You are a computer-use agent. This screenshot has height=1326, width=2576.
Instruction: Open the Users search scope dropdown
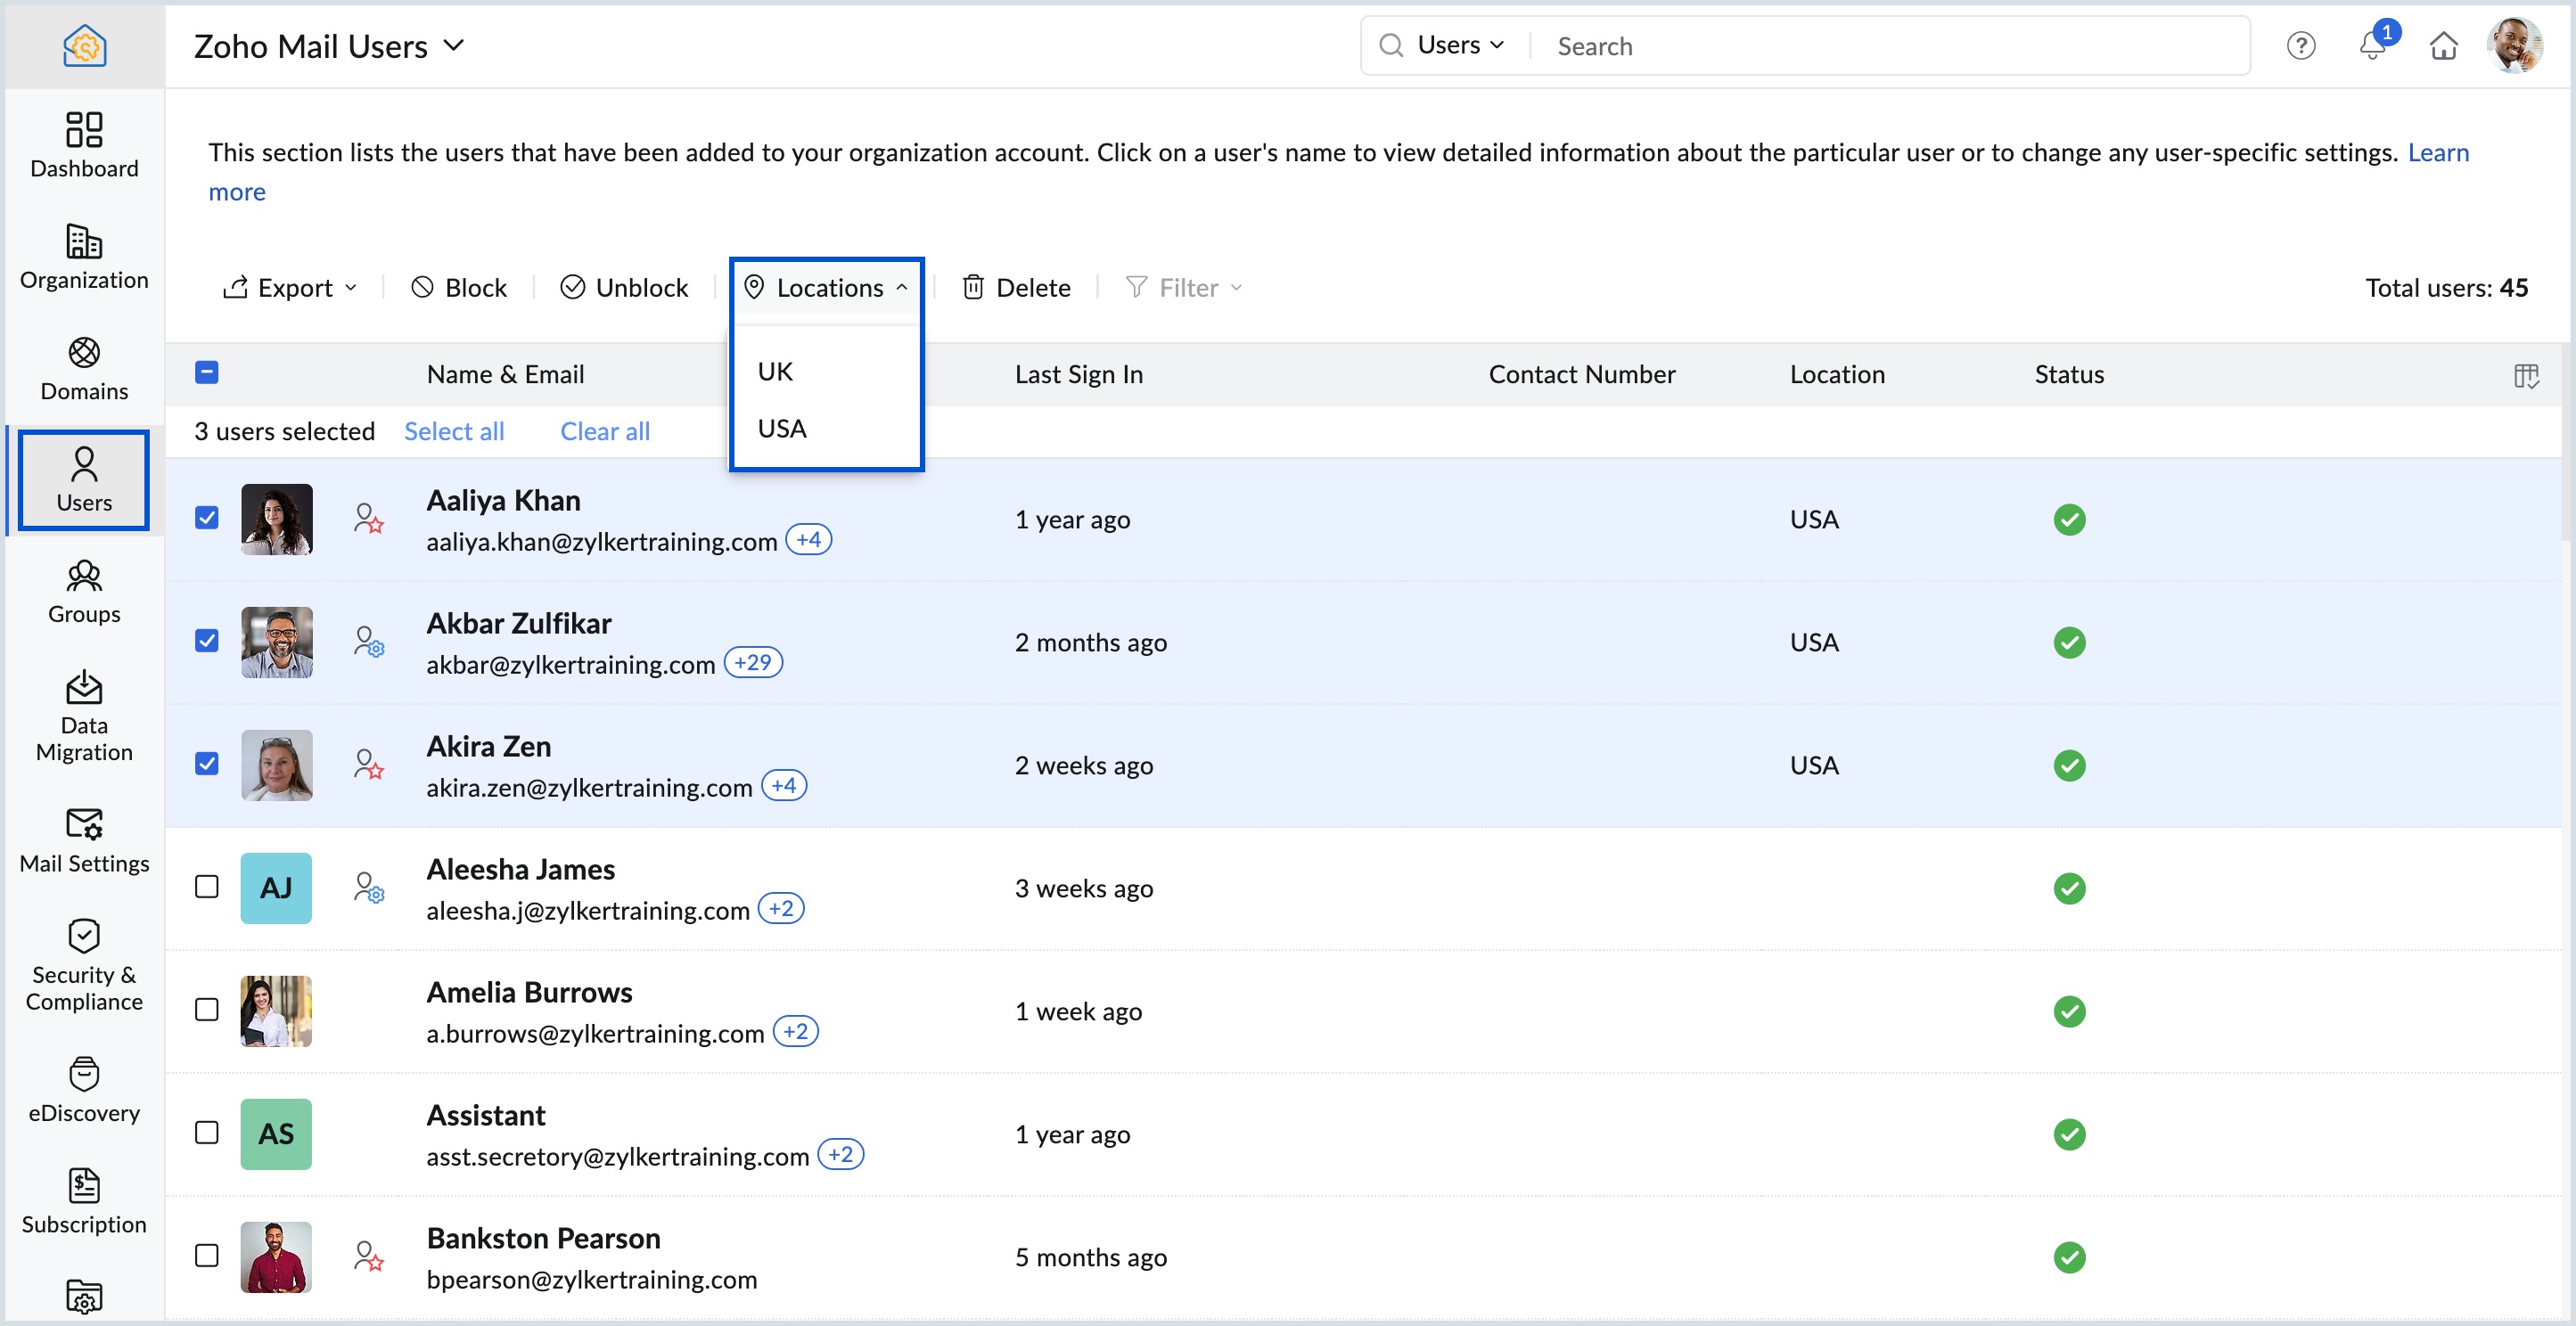click(1459, 46)
